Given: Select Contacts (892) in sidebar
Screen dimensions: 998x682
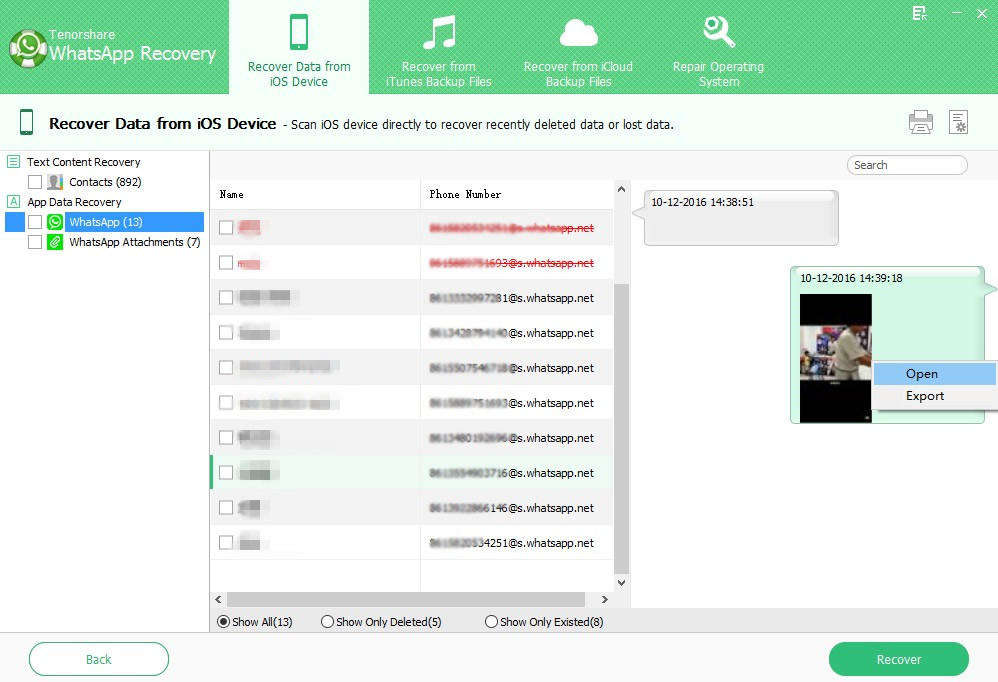Looking at the screenshot, I should point(105,182).
